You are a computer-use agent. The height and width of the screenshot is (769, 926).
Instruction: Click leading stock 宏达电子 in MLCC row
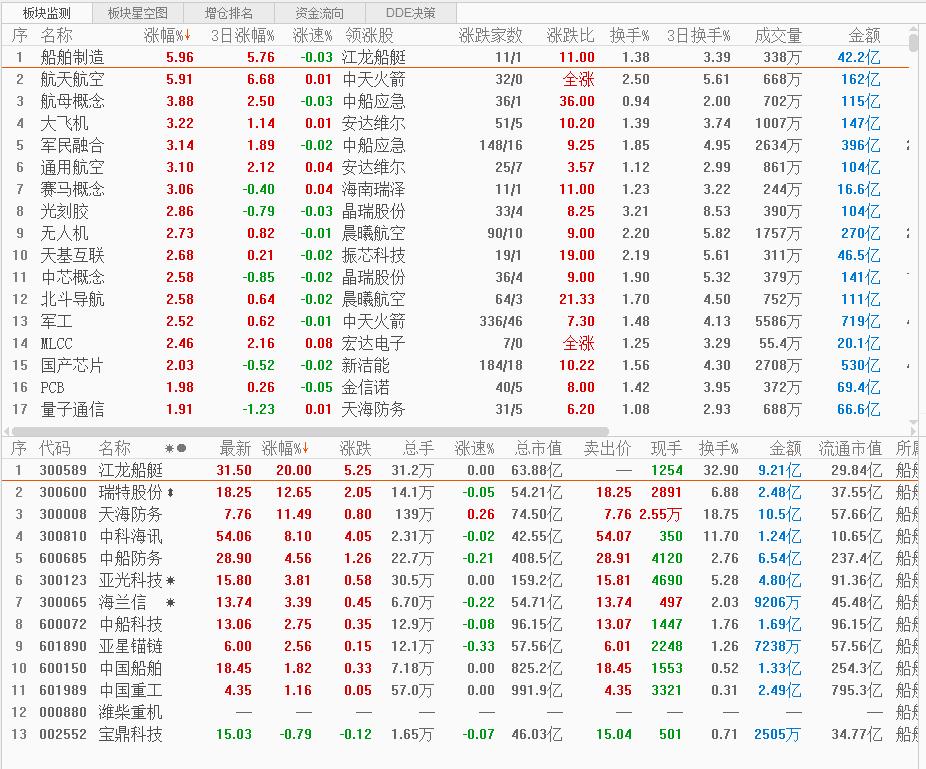(x=374, y=343)
